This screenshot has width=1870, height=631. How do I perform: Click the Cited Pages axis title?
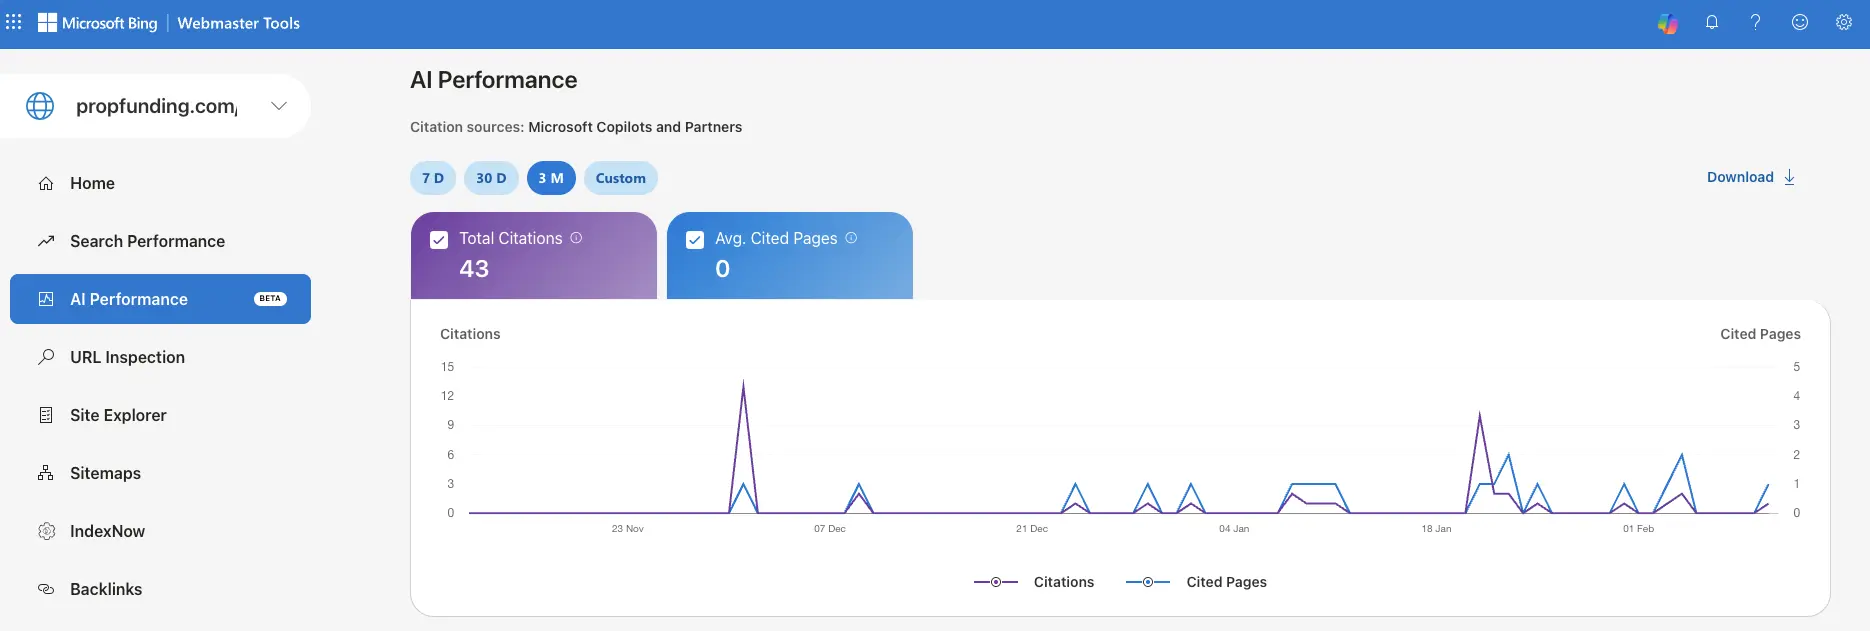(1760, 334)
